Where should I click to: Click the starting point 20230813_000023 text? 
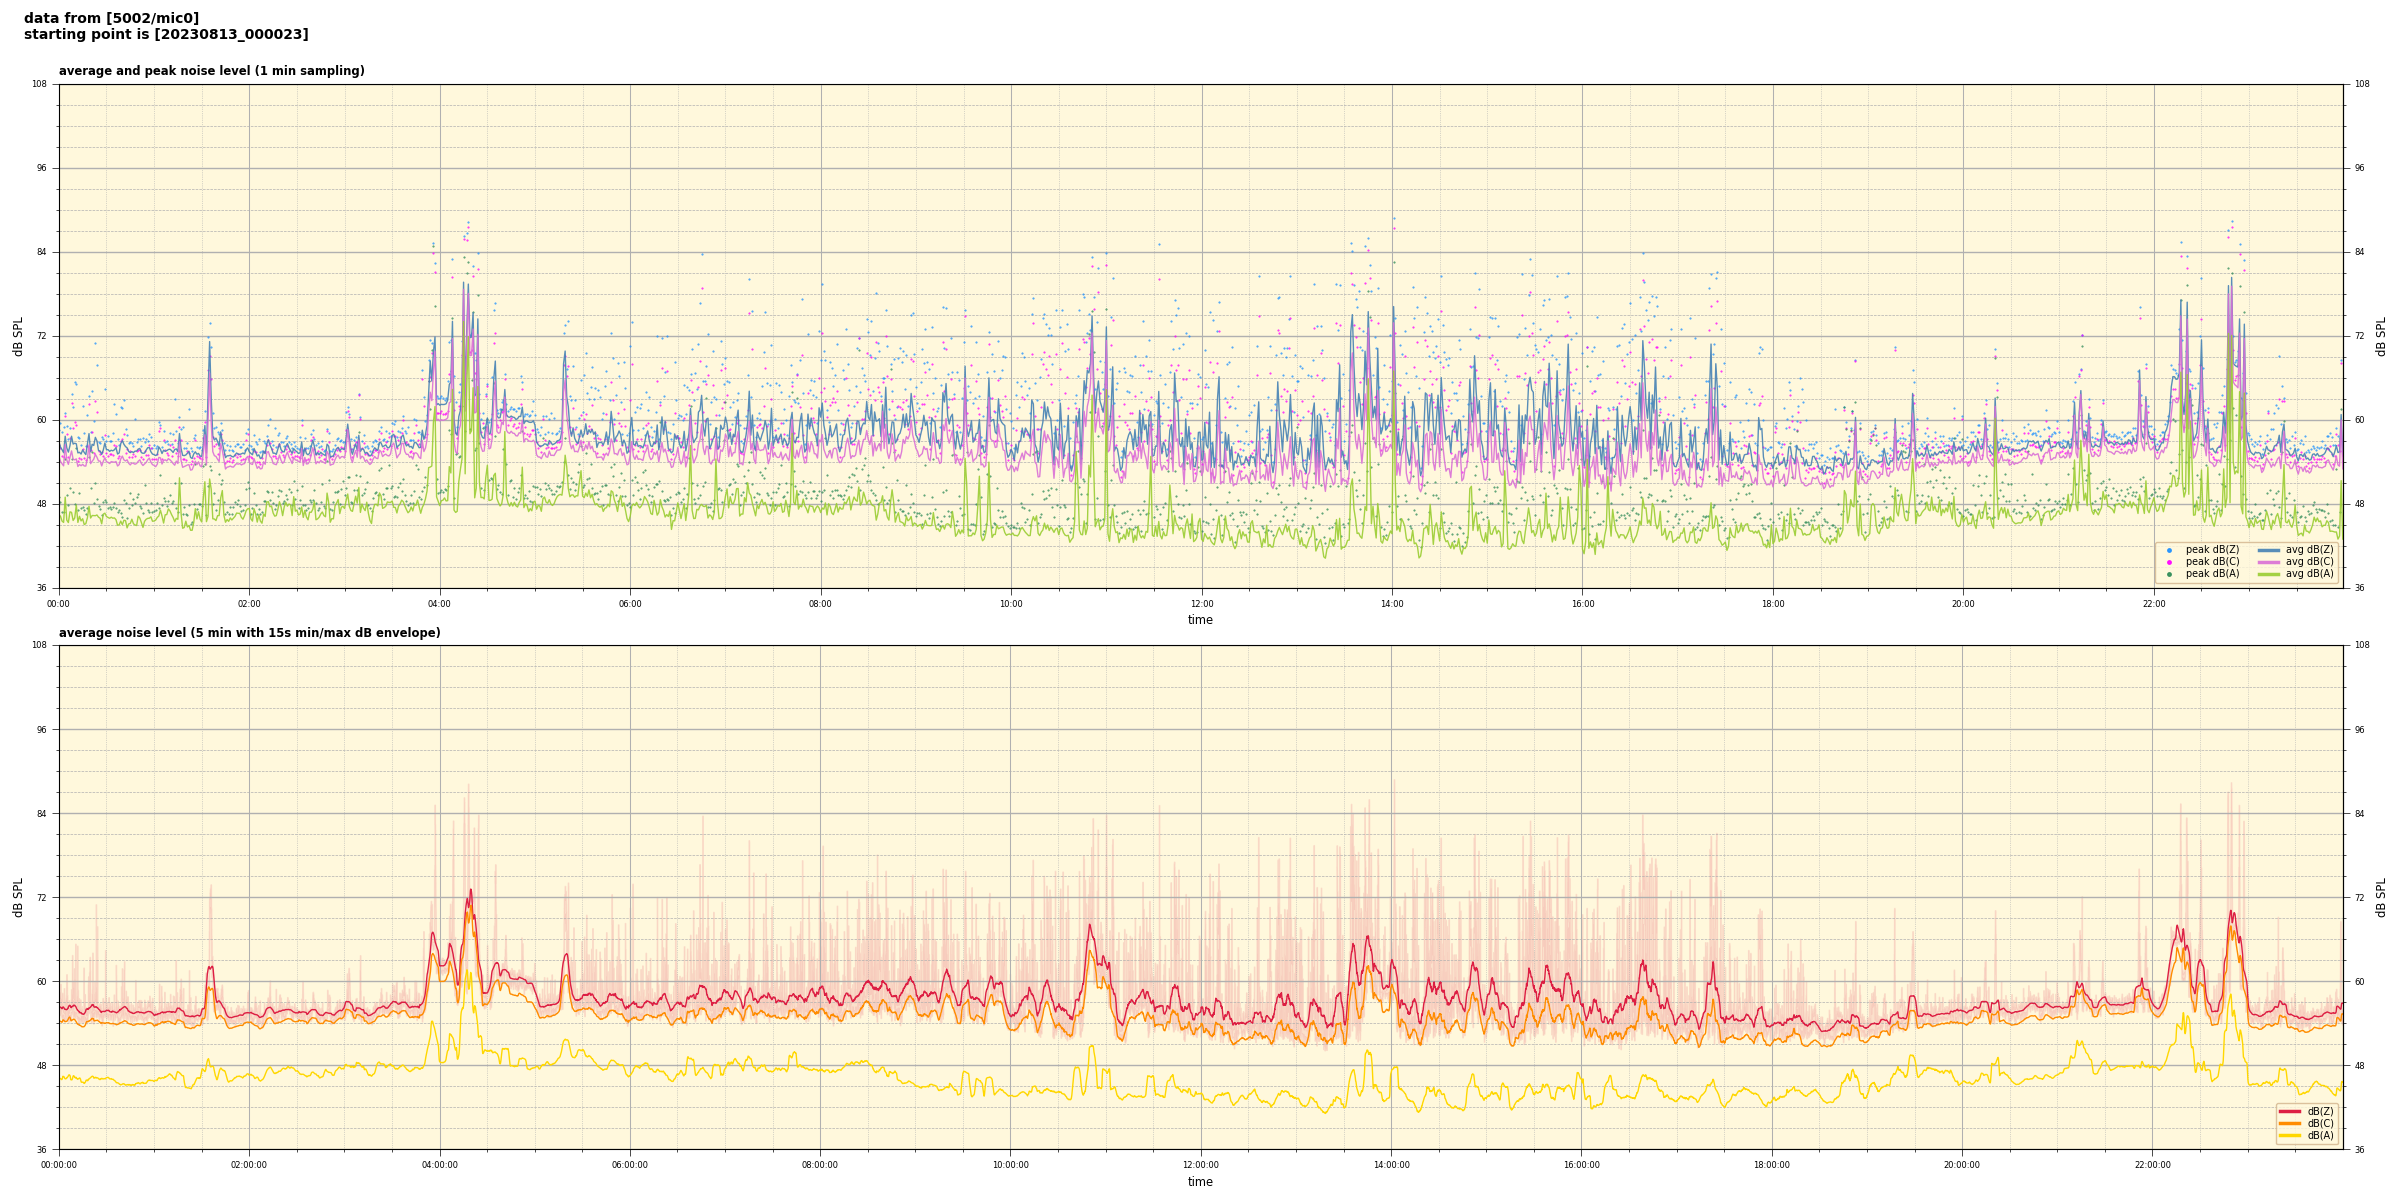(166, 35)
